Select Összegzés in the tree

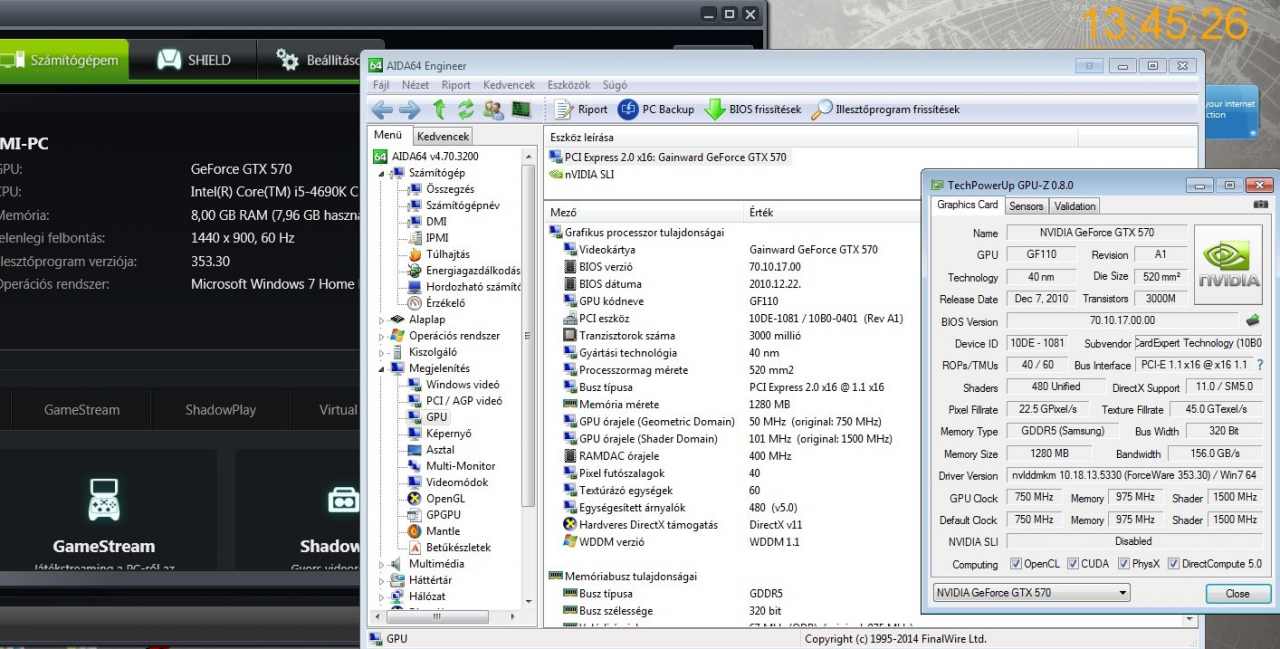pos(441,189)
